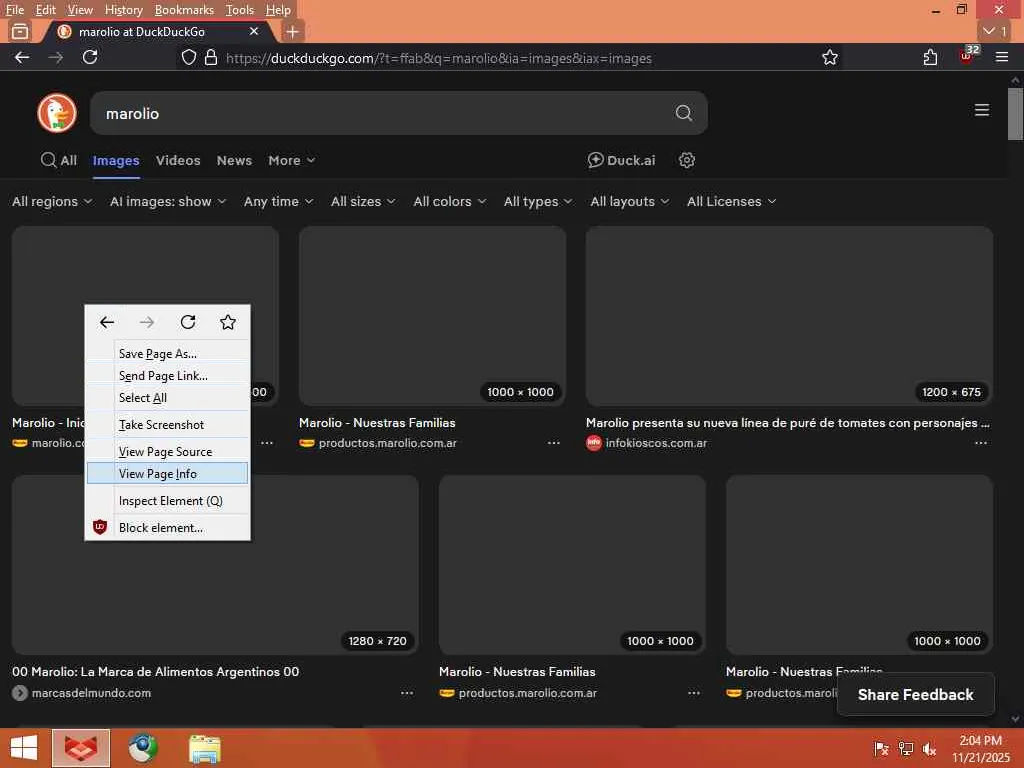The image size is (1024, 768).
Task: Choose Save Page As... from context menu
Action: point(167,353)
